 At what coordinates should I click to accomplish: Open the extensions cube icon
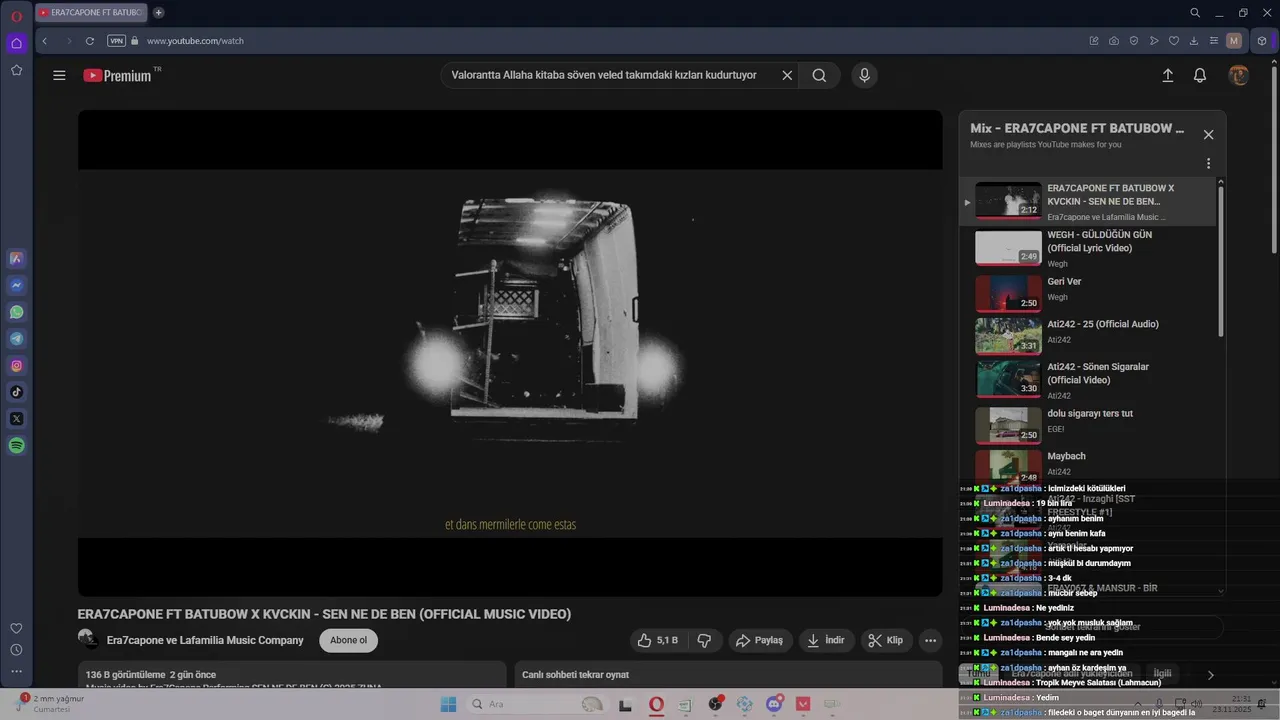point(1262,41)
